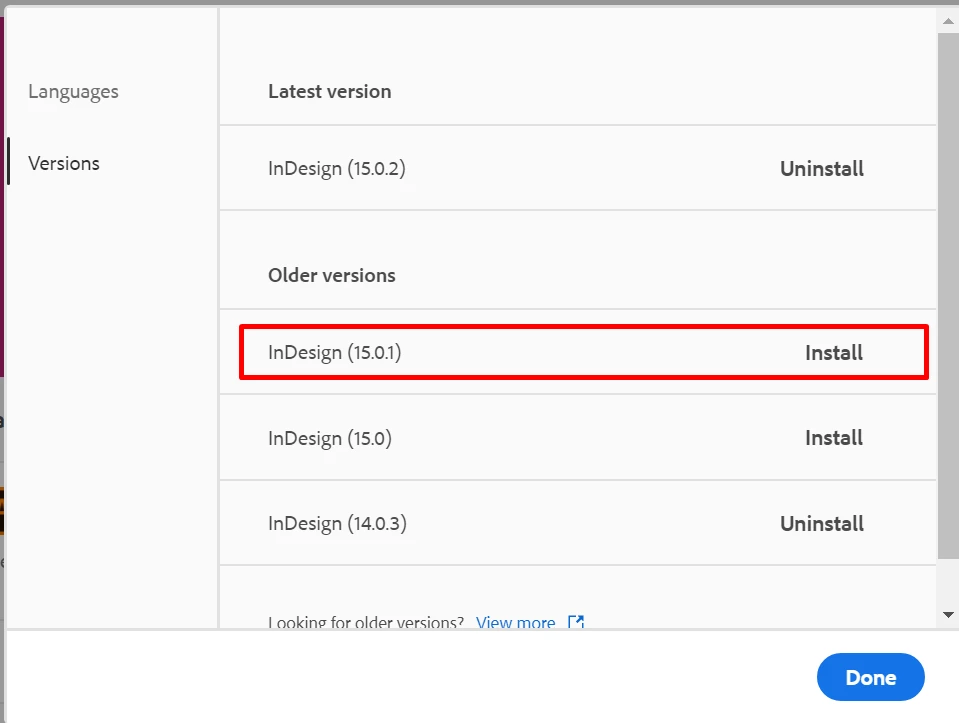Install InDesign (15.0.1)
The image size is (959, 723).
click(x=834, y=352)
